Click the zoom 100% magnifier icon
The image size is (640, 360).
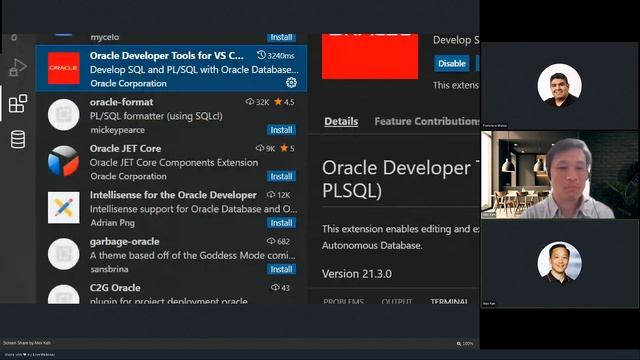click(x=459, y=344)
